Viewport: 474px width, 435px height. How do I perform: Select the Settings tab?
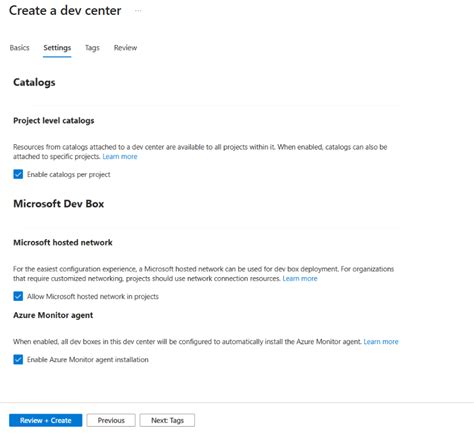[x=57, y=48]
